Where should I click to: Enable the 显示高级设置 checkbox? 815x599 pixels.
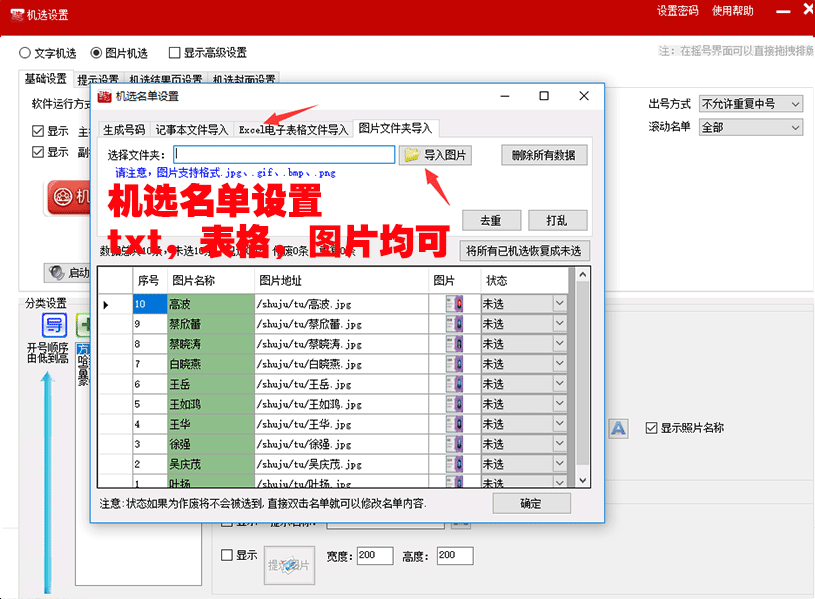pos(175,53)
